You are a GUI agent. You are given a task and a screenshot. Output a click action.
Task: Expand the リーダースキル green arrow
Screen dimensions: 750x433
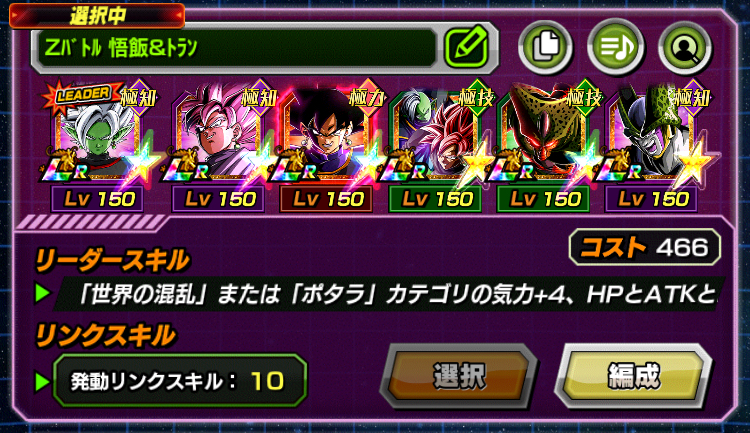(x=42, y=293)
